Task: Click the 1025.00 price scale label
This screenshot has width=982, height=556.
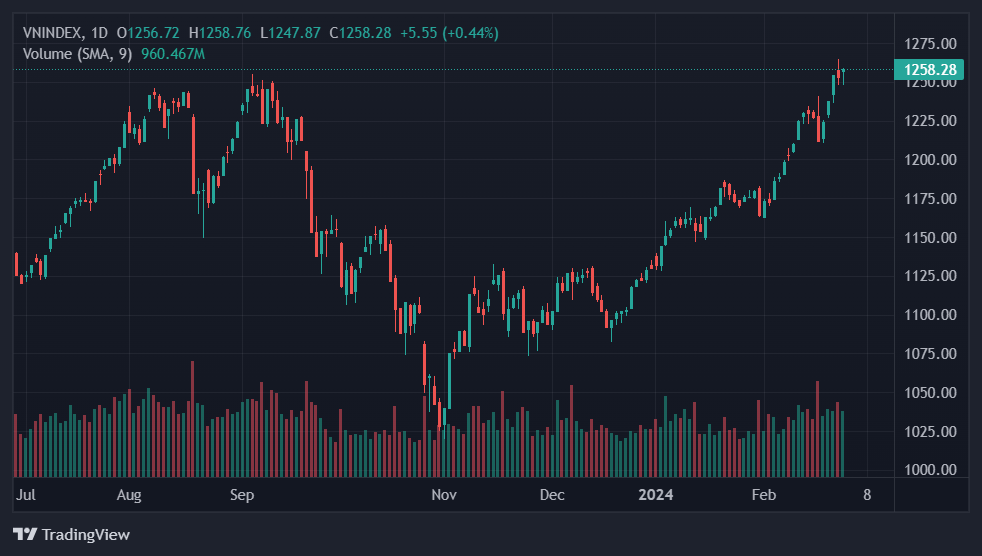Action: [931, 431]
